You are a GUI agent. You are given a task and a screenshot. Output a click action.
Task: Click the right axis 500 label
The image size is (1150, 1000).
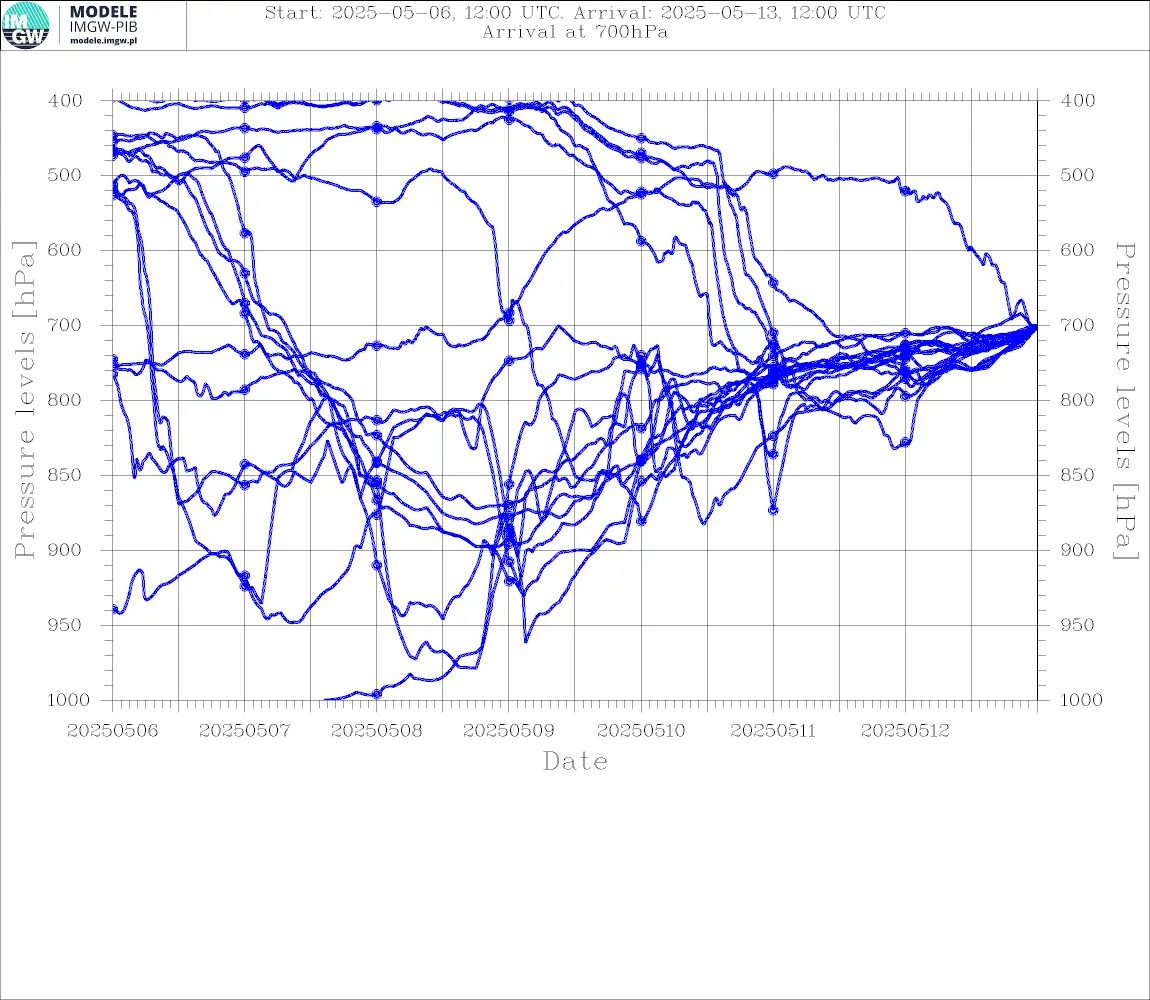tap(1077, 175)
